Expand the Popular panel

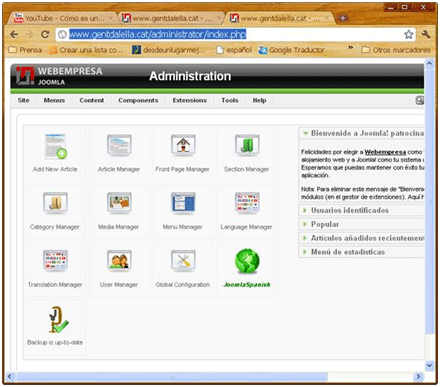(361, 224)
